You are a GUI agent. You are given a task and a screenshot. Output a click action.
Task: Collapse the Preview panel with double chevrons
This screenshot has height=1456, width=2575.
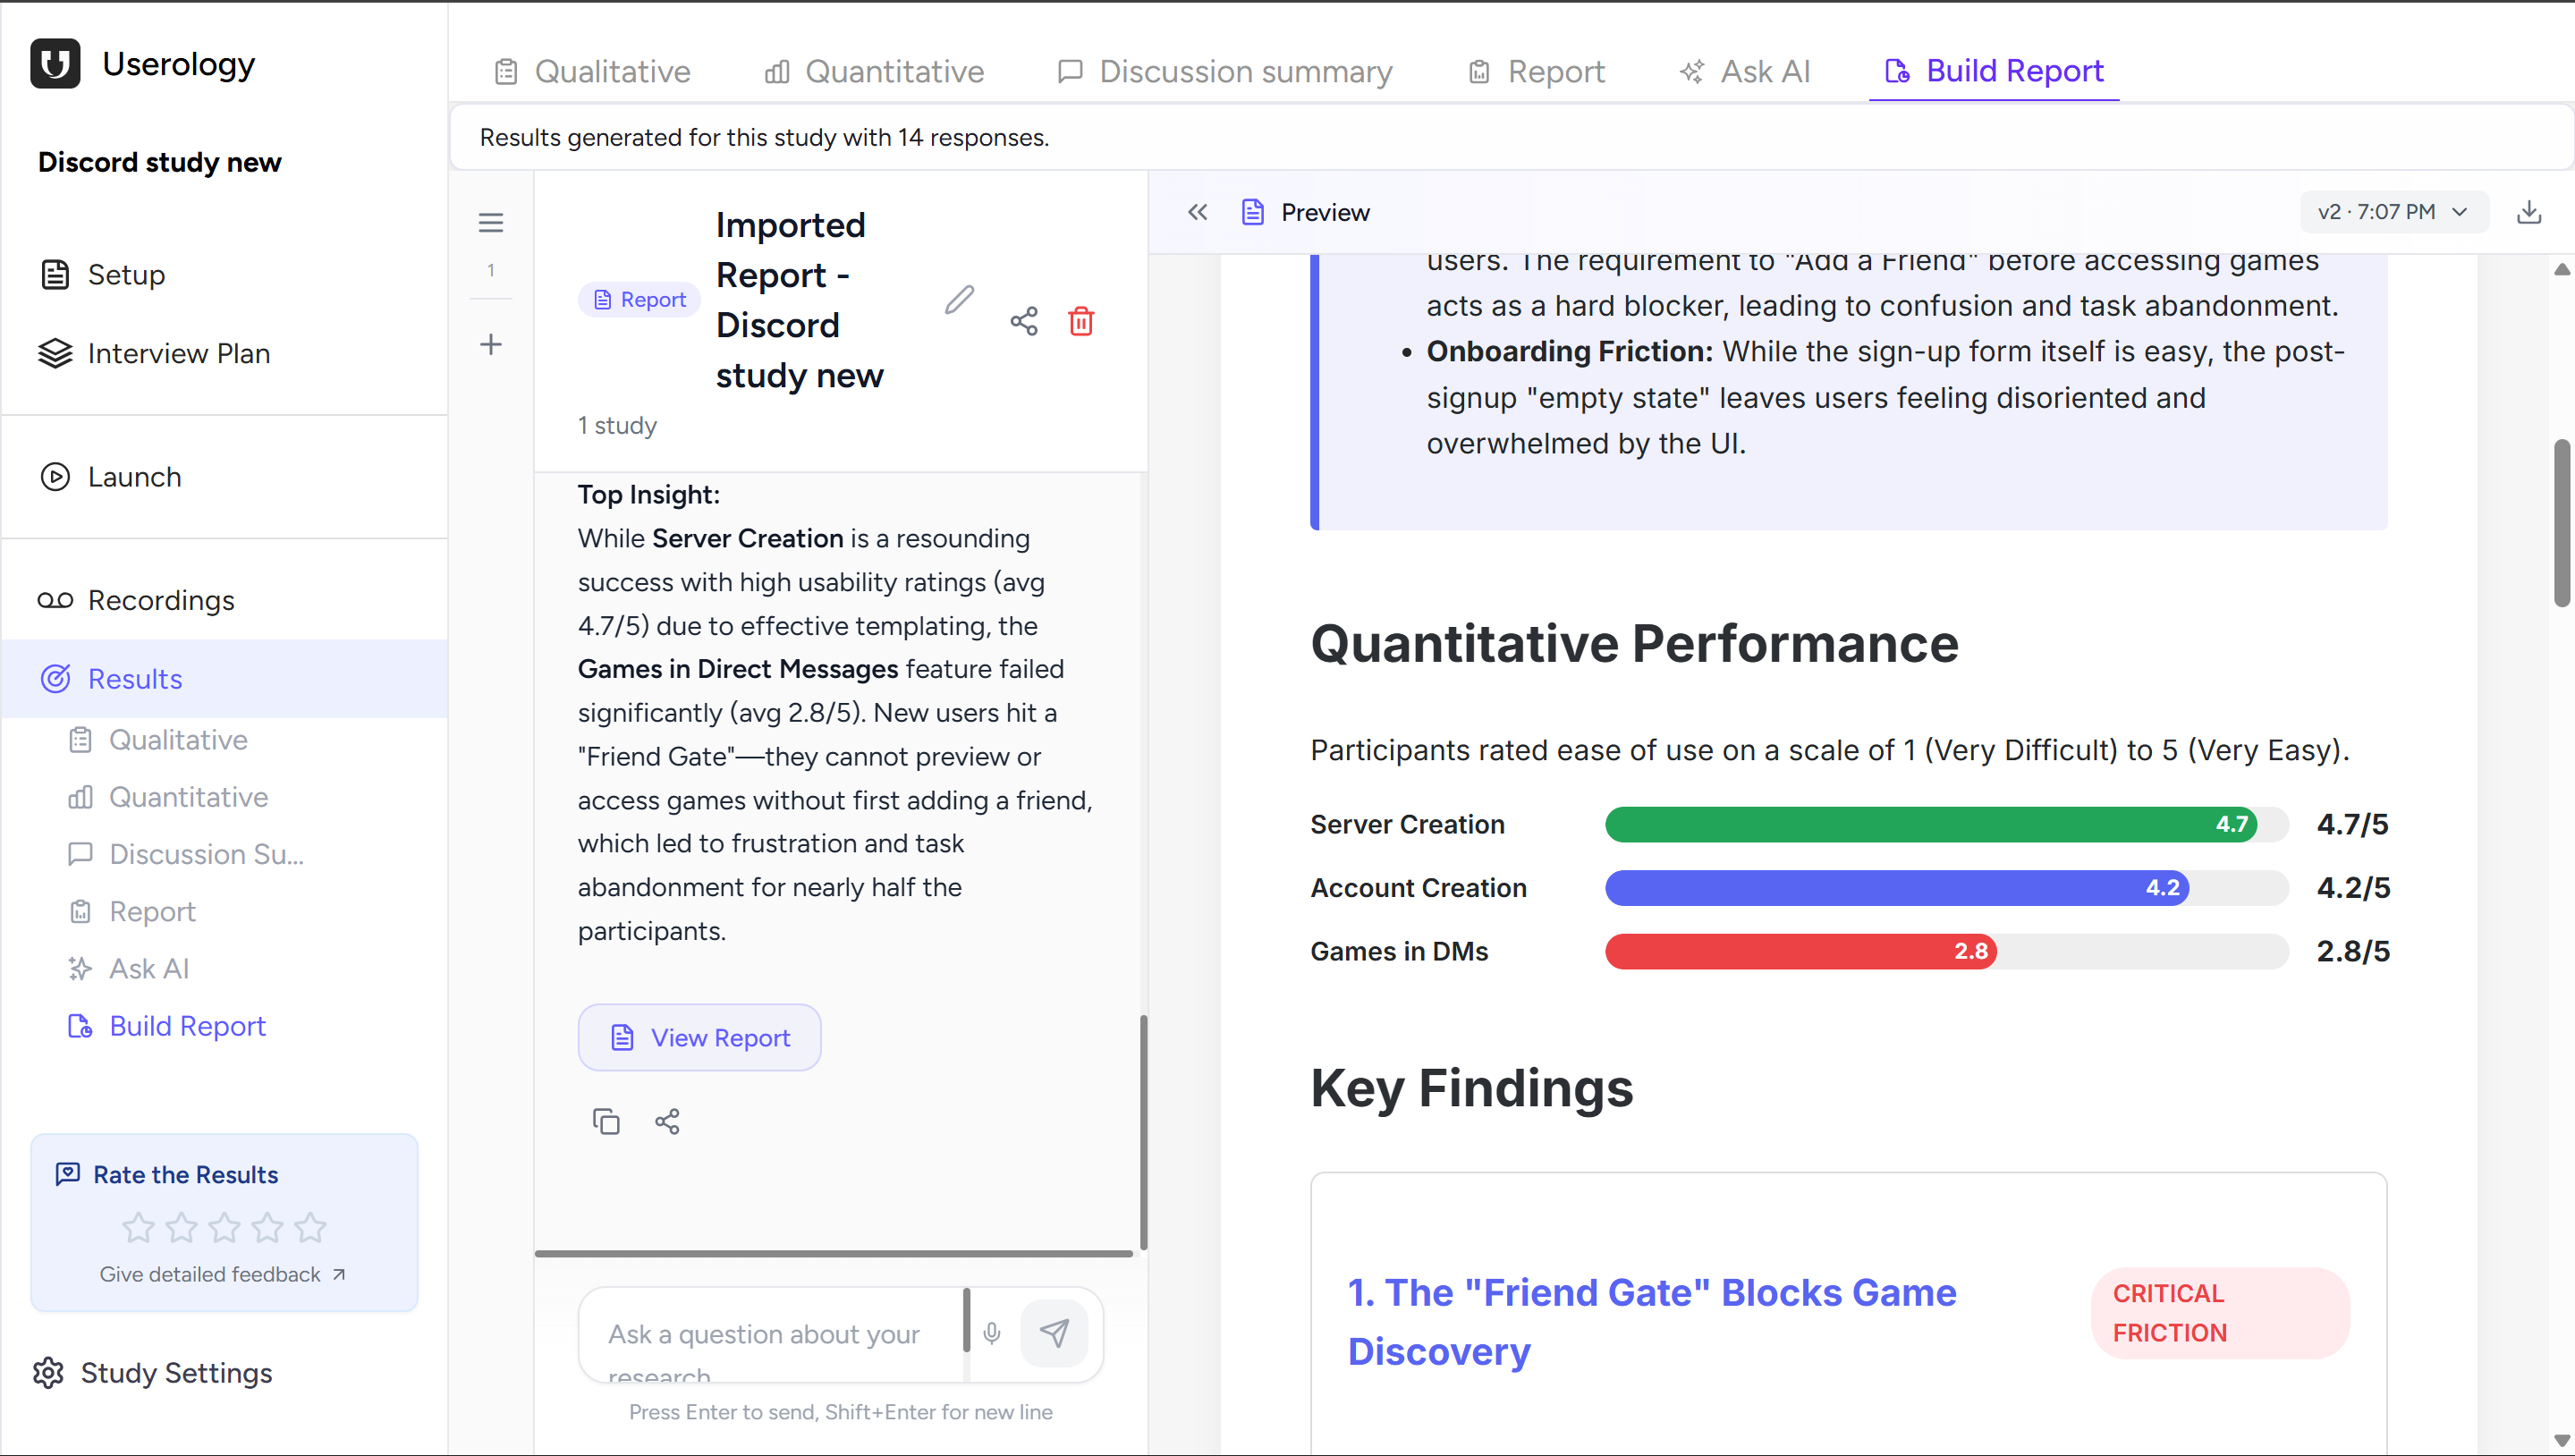pos(1198,212)
